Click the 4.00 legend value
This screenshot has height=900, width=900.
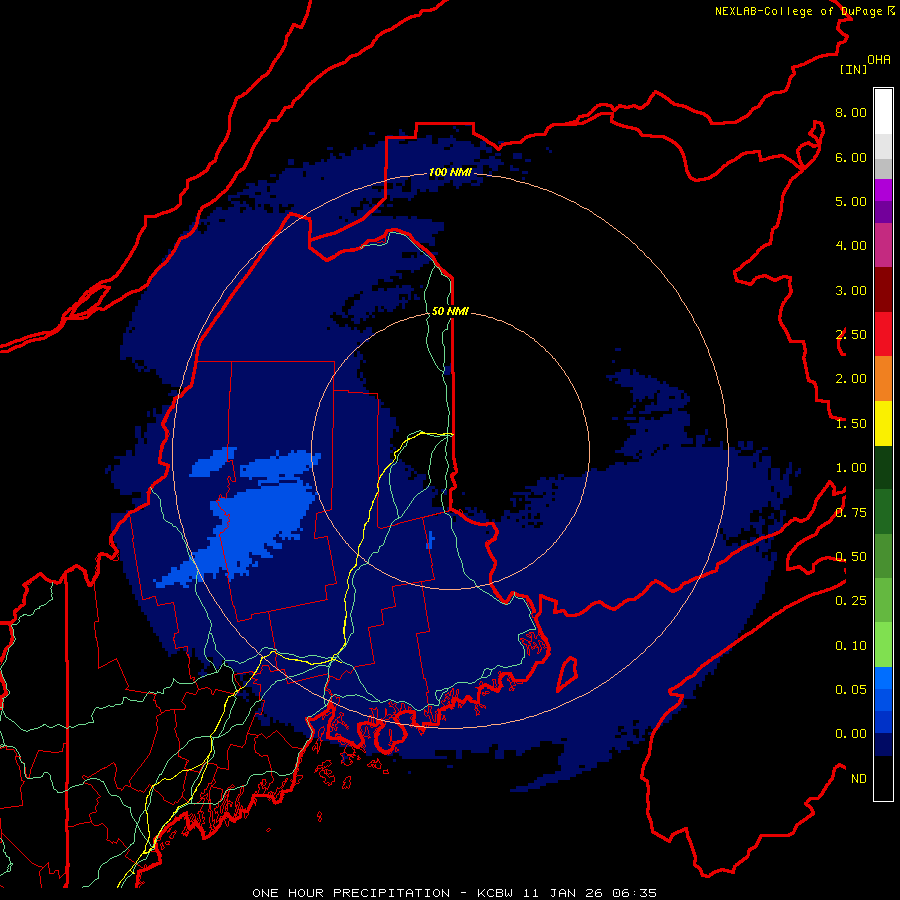click(851, 246)
